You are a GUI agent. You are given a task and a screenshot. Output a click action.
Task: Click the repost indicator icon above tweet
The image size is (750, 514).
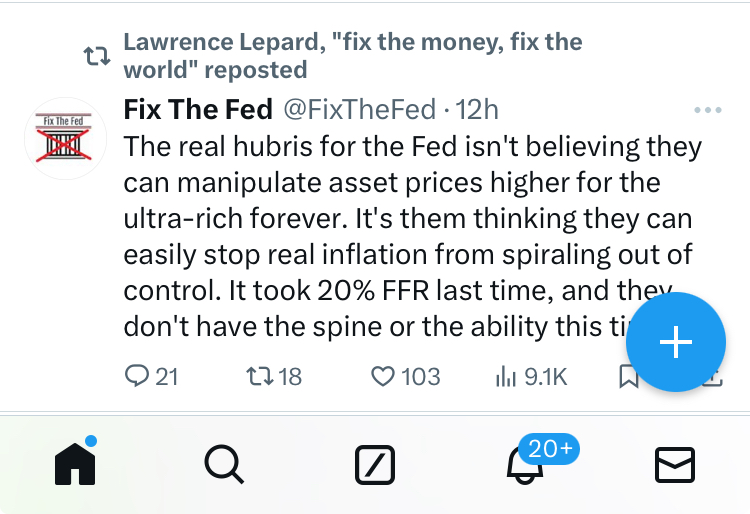(x=97, y=57)
